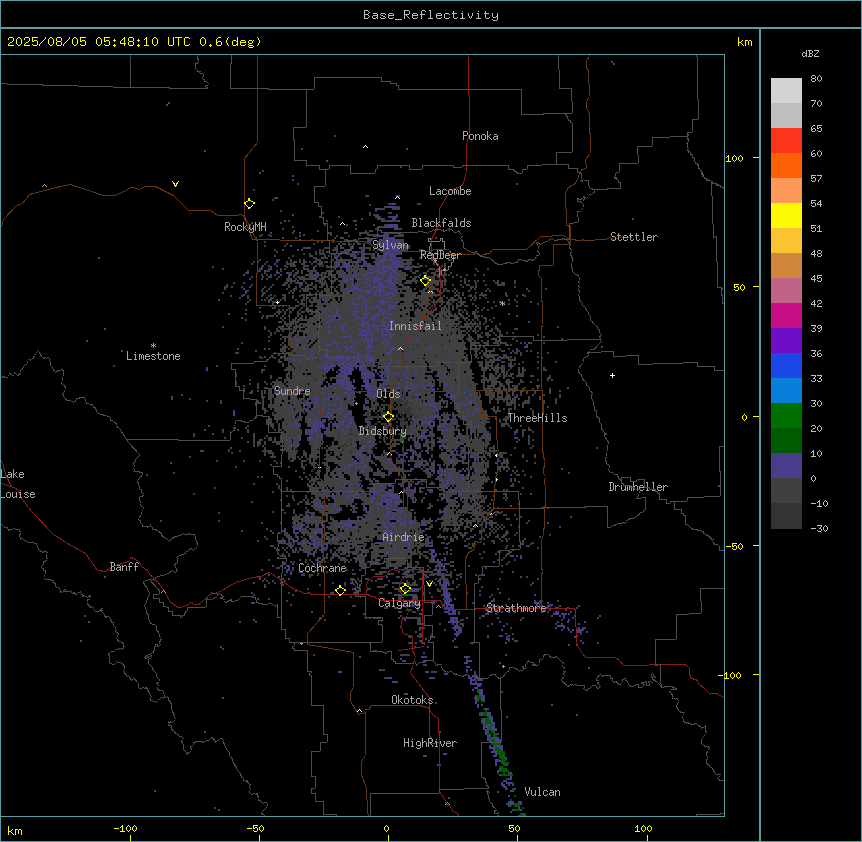Viewport: 862px width, 842px height.
Task: Pick the yellow 51-54 dBZ legend swatch
Action: click(786, 215)
